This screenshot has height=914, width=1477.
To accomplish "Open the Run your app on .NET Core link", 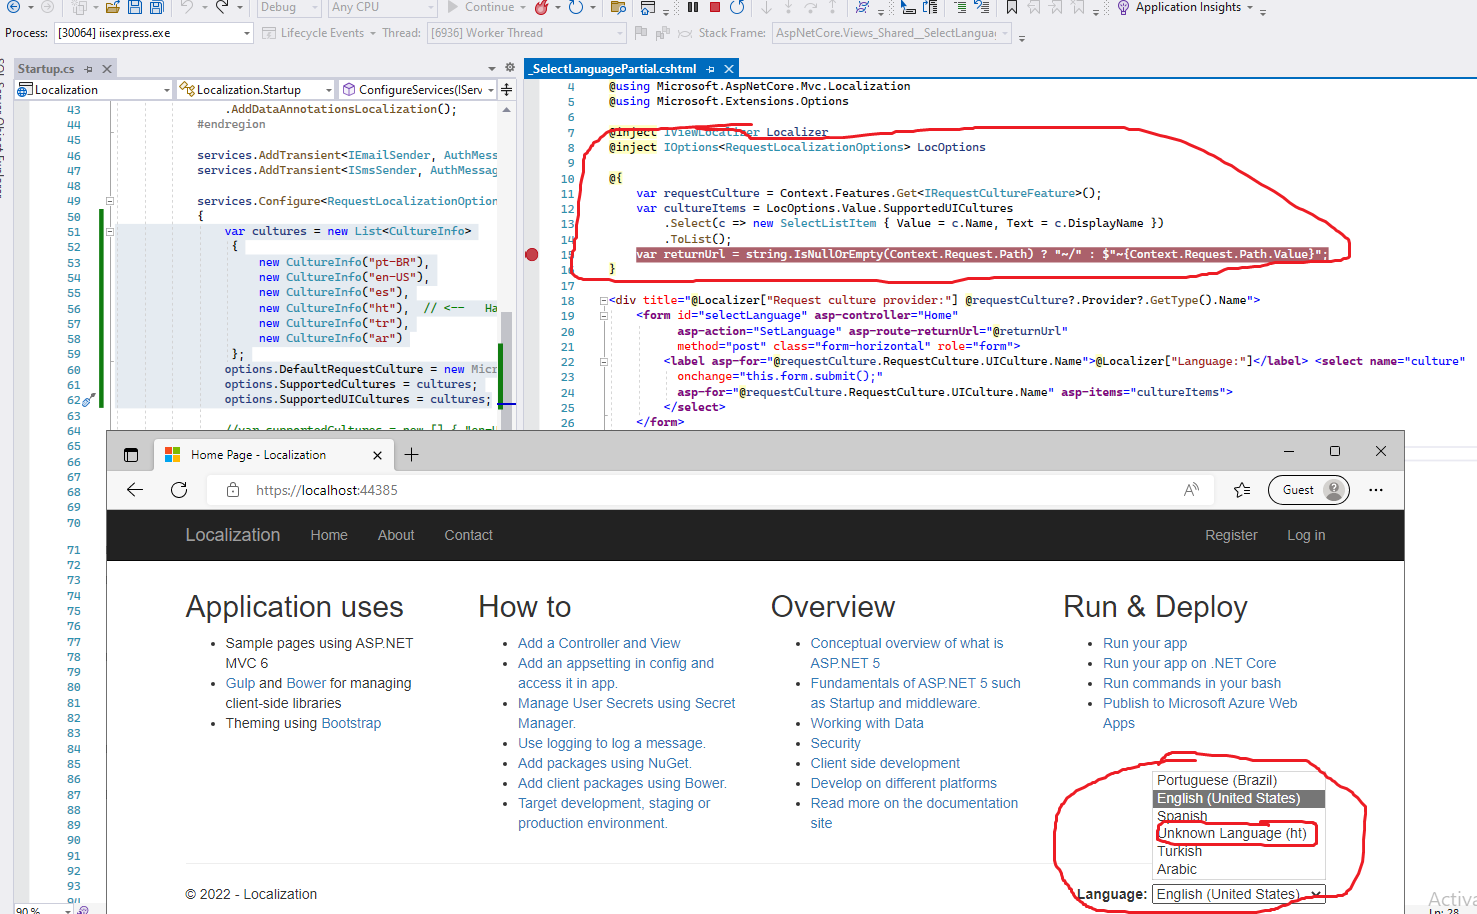I will (1189, 663).
